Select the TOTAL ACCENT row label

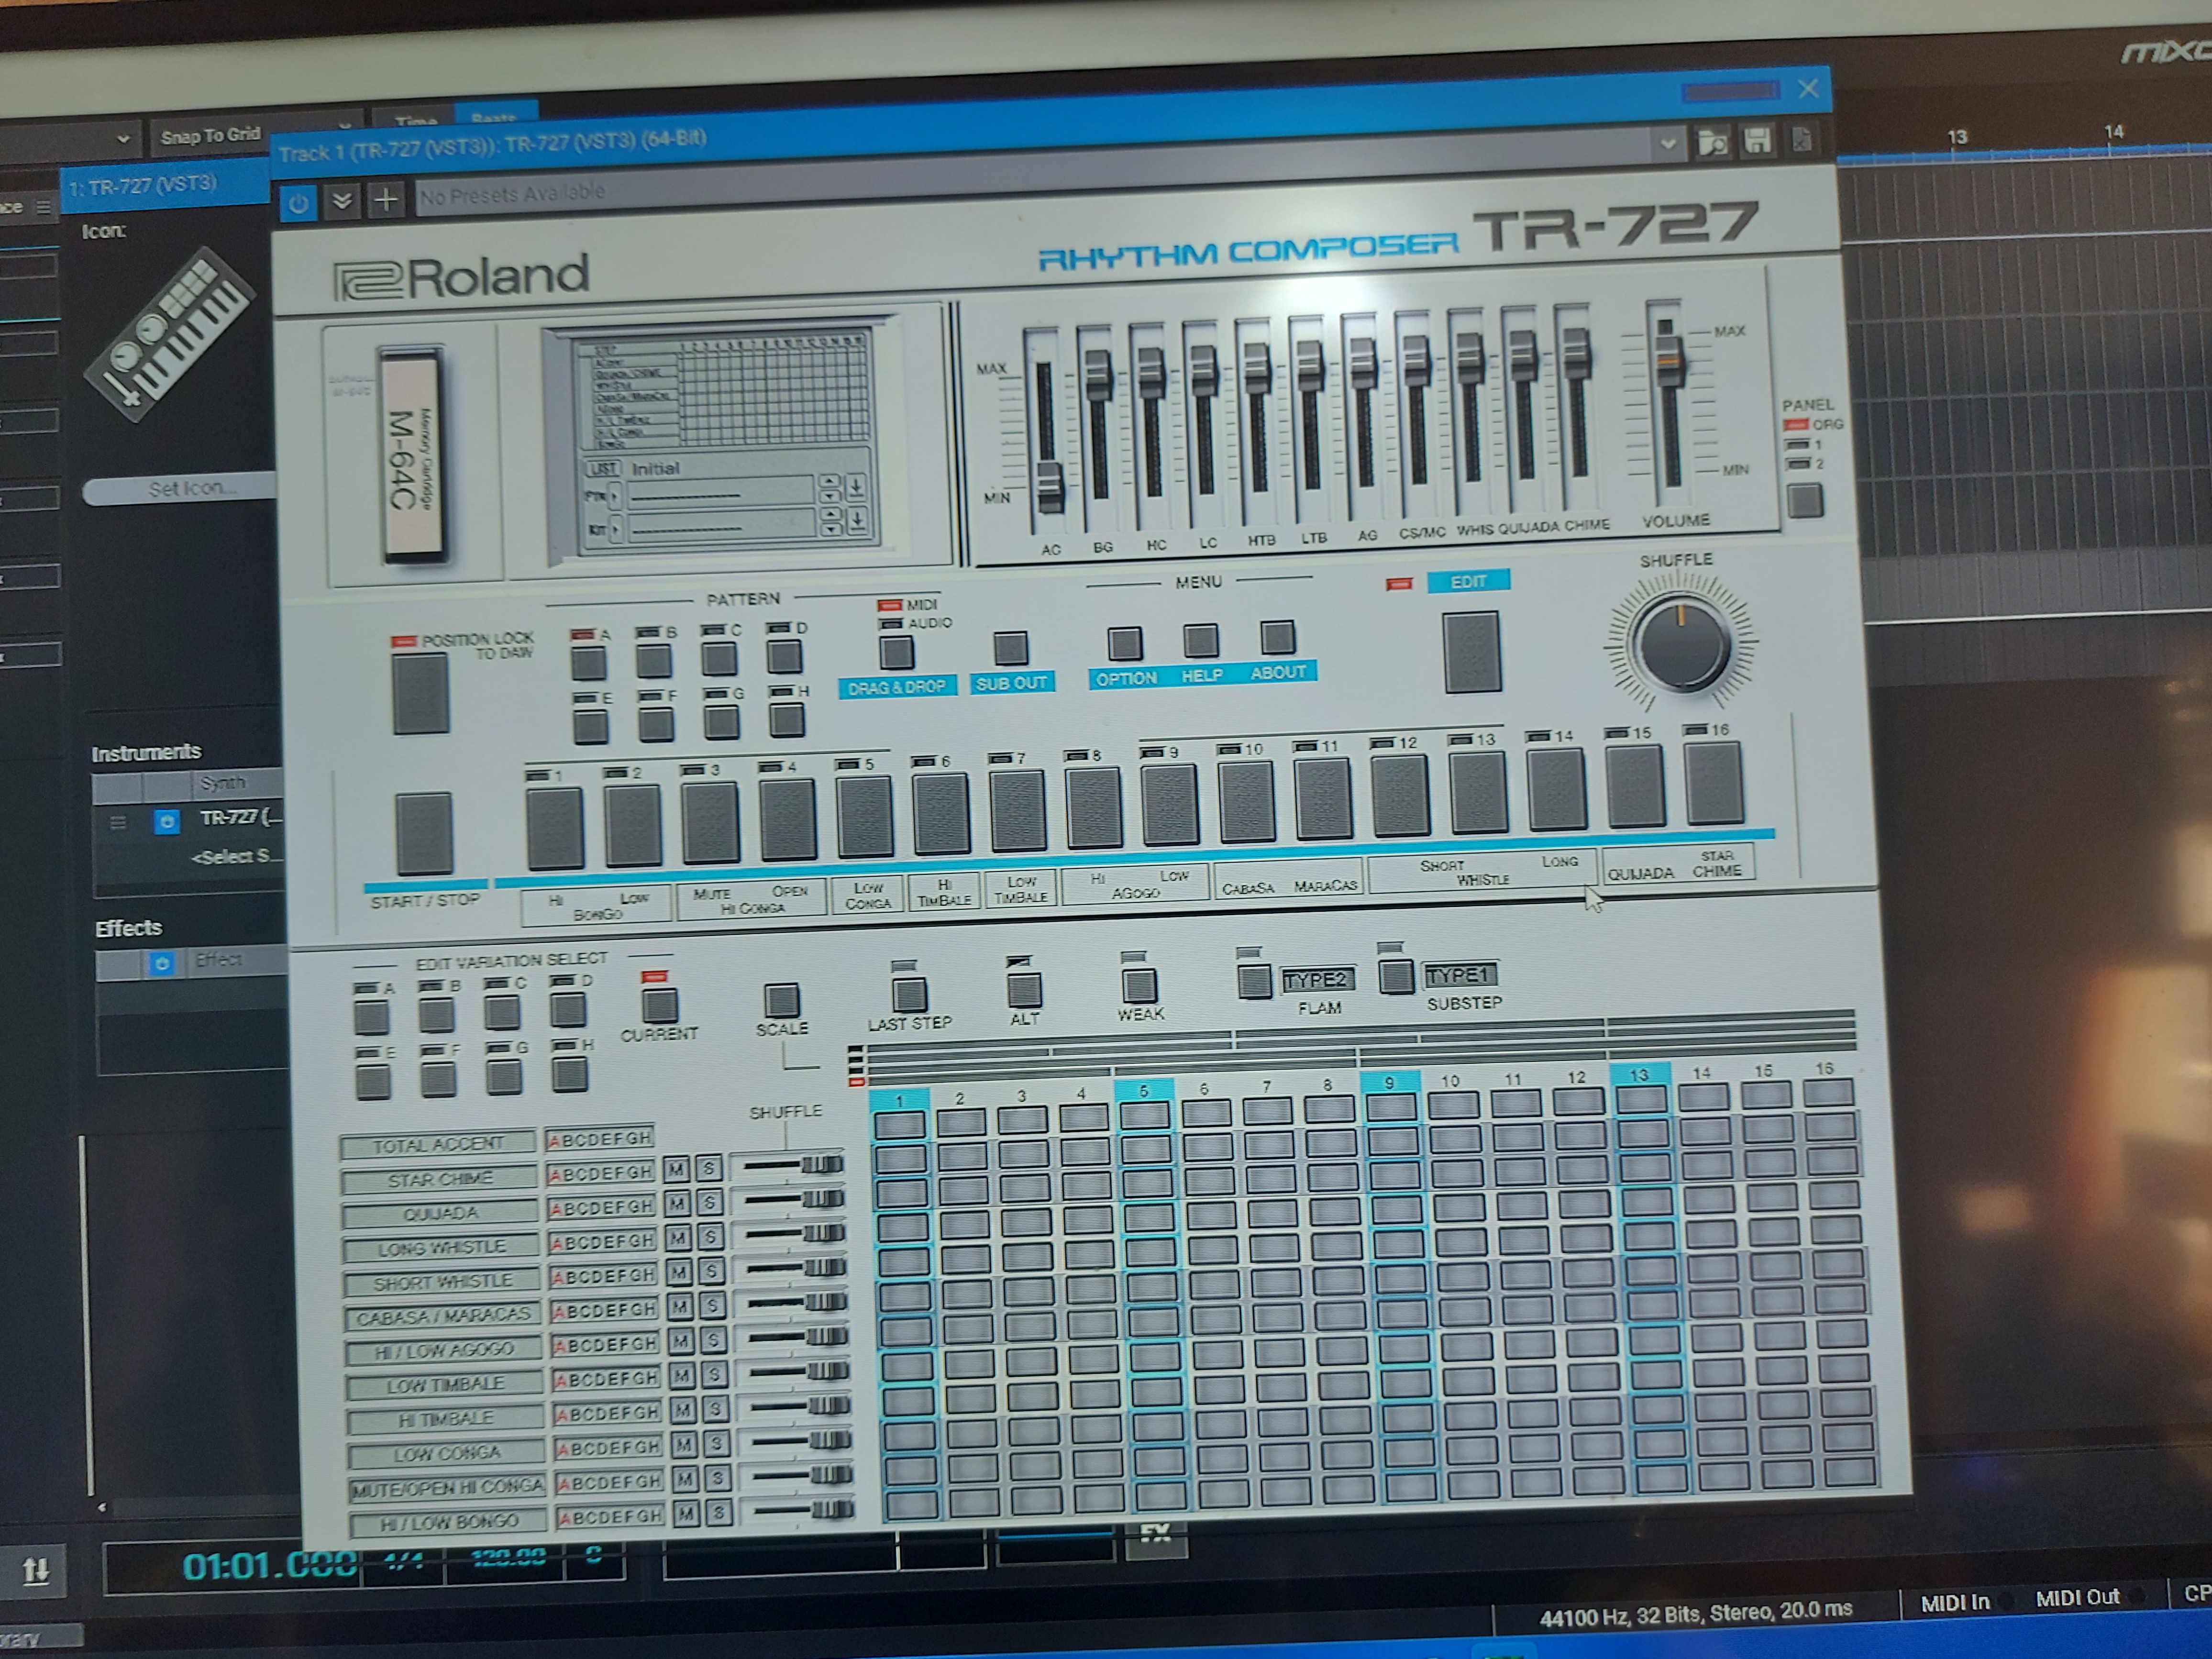pyautogui.click(x=438, y=1145)
